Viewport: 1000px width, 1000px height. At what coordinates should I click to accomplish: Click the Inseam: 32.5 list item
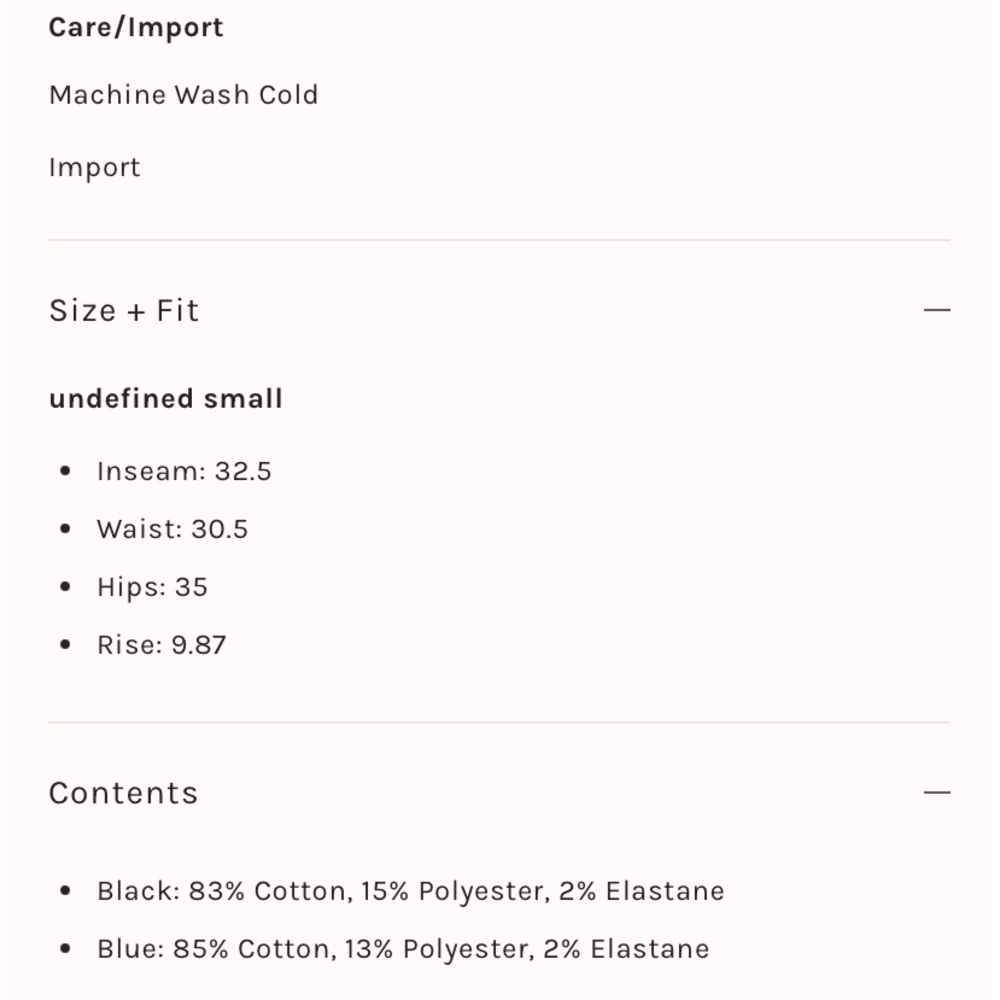[x=184, y=471]
